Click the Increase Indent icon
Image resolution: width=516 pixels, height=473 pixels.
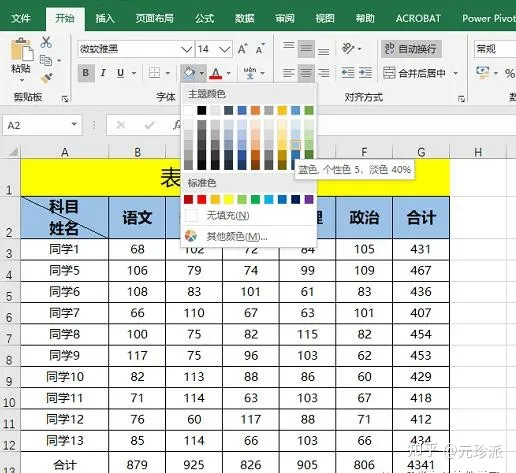[x=365, y=73]
